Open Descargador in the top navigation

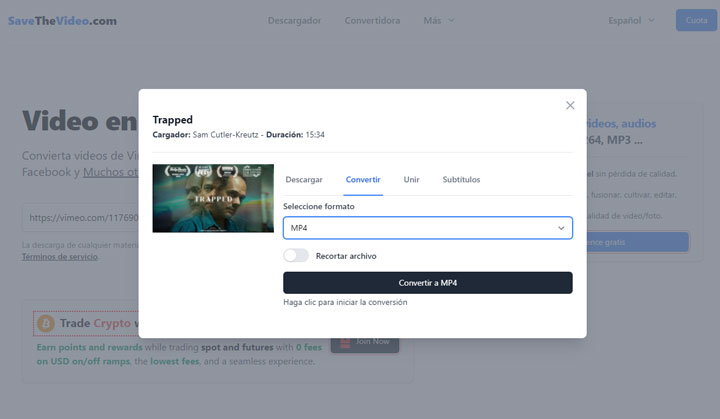tap(294, 21)
